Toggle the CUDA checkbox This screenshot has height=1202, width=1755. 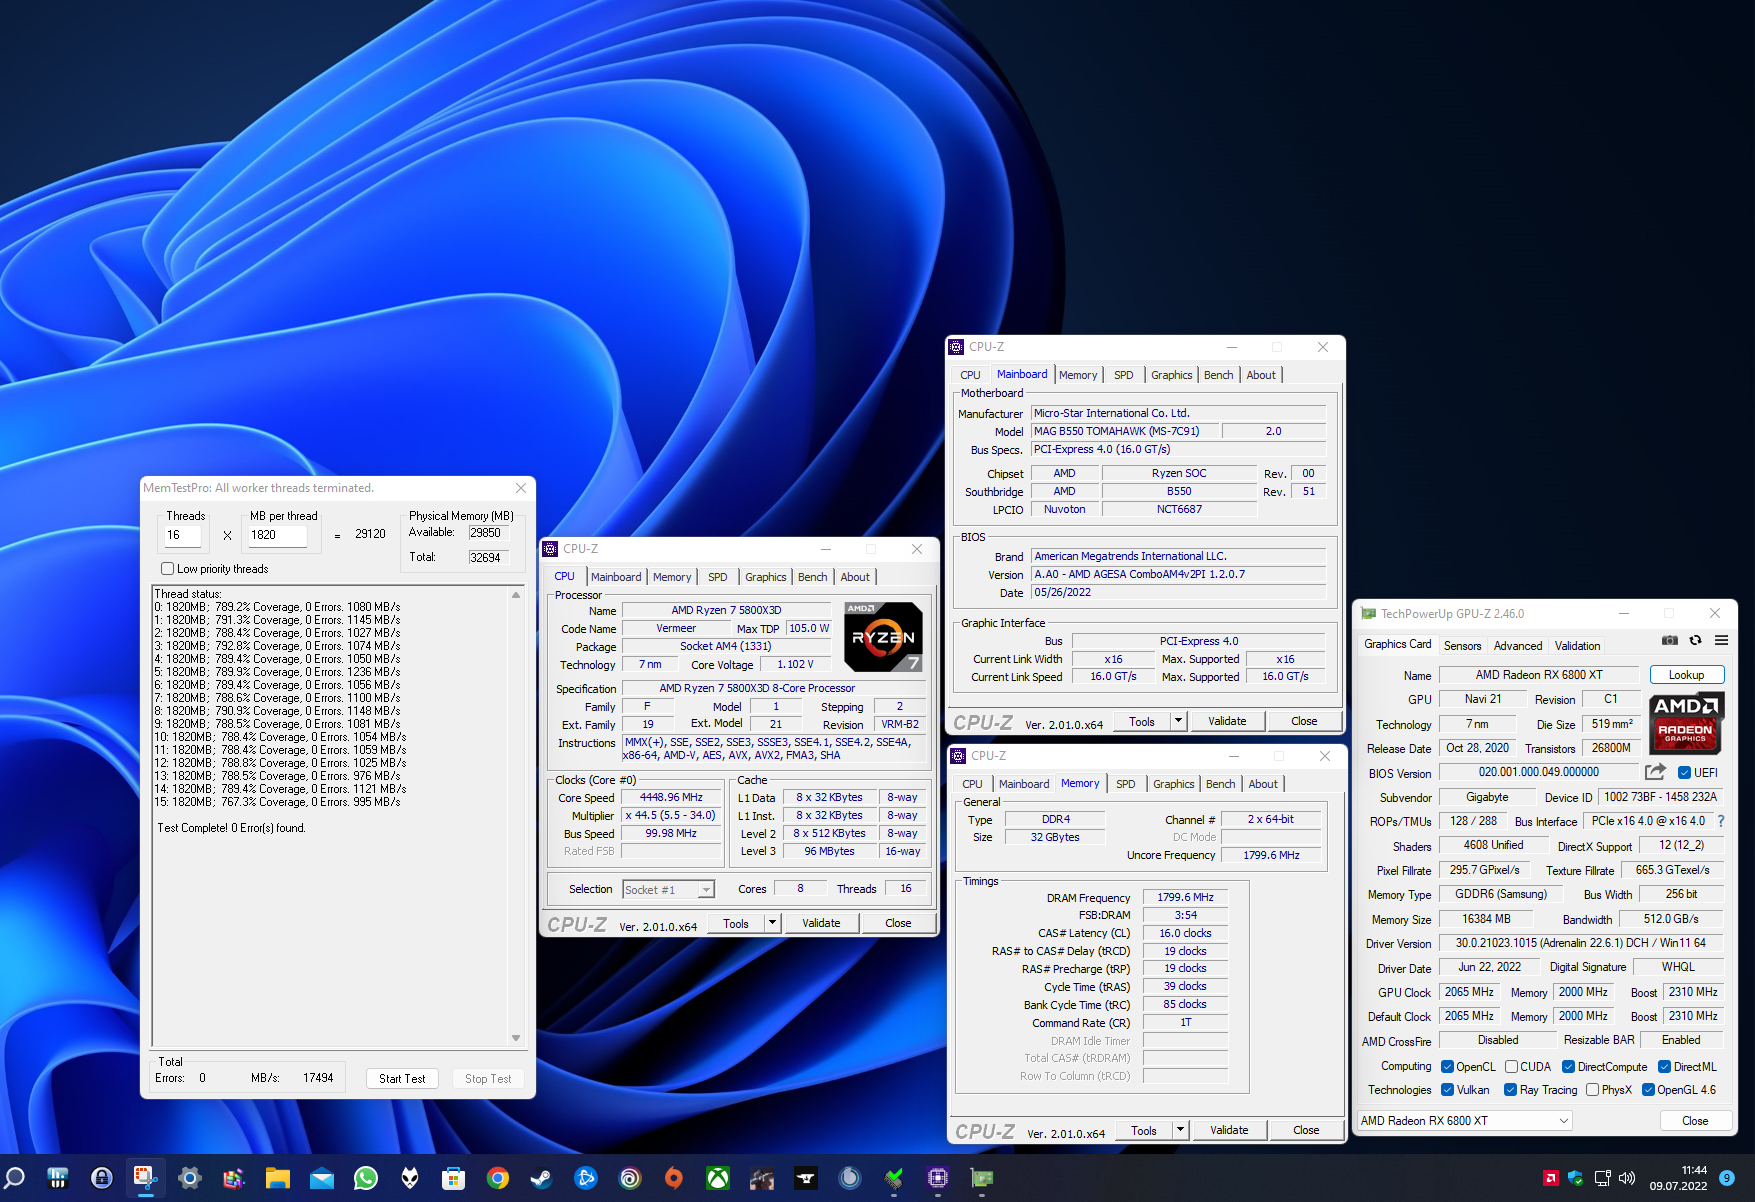pyautogui.click(x=1511, y=1066)
